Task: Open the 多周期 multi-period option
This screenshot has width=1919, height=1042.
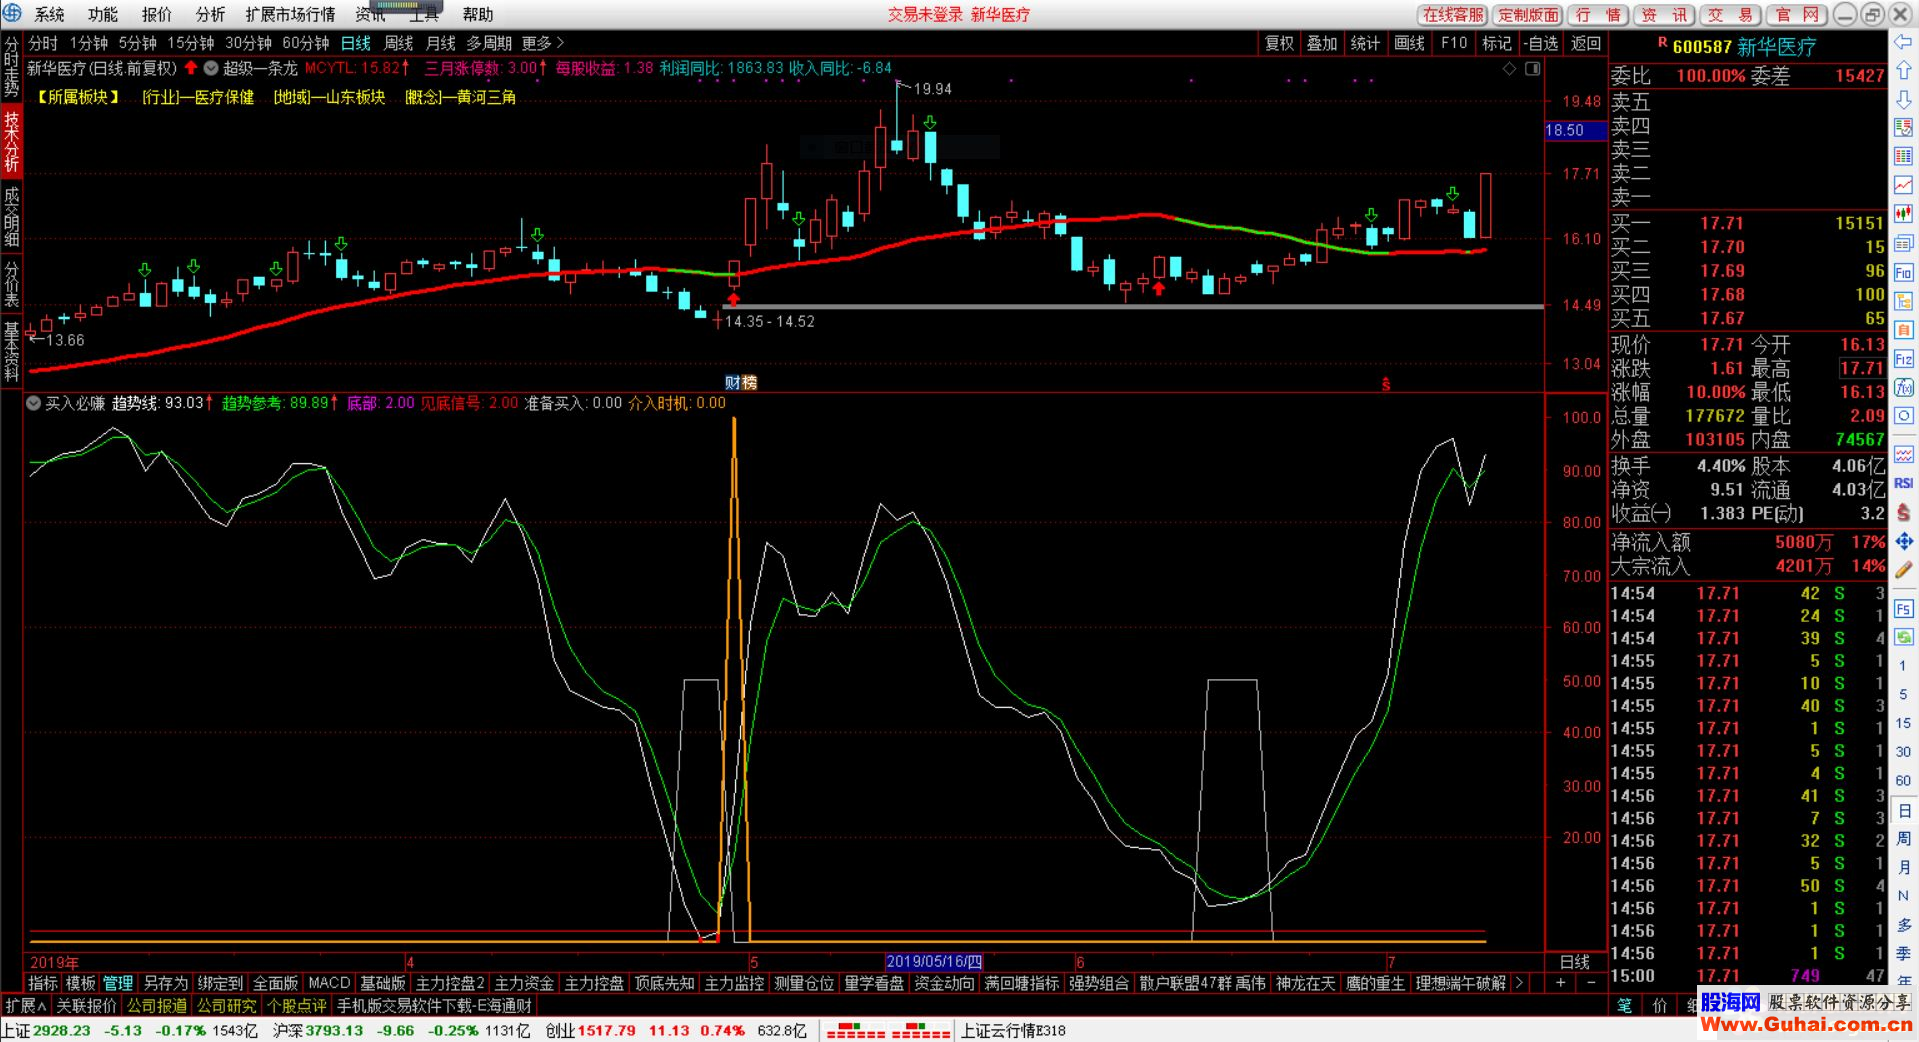Action: pyautogui.click(x=489, y=43)
